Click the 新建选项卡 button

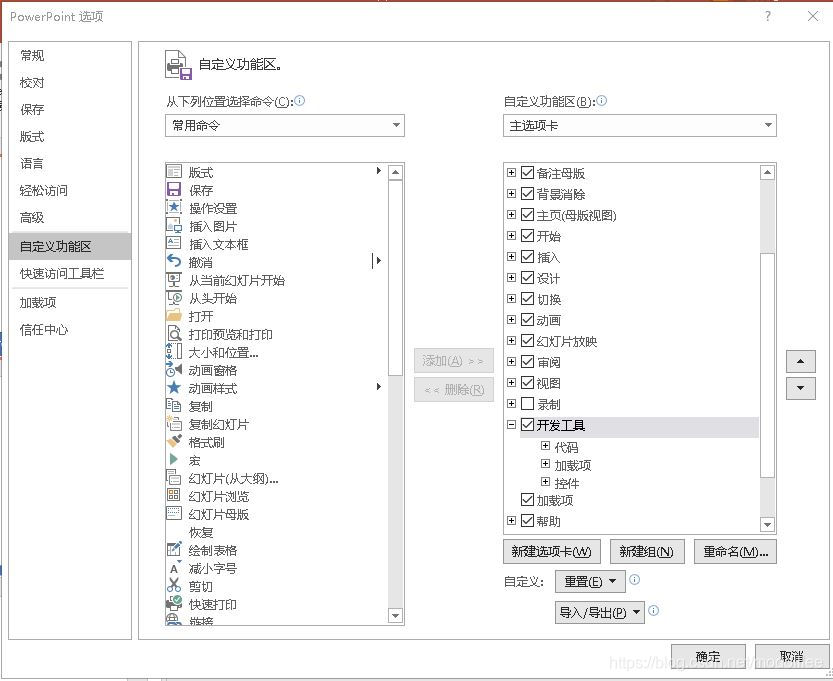551,552
